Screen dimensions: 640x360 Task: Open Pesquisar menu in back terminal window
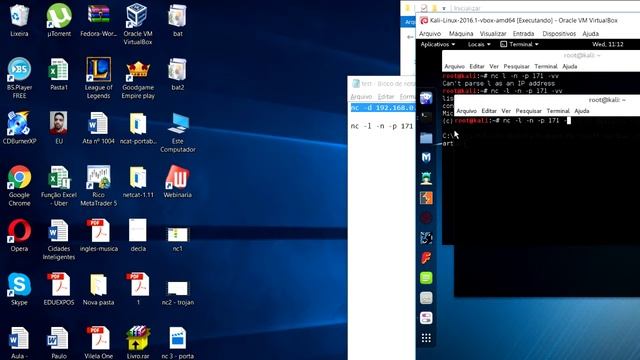pos(516,67)
